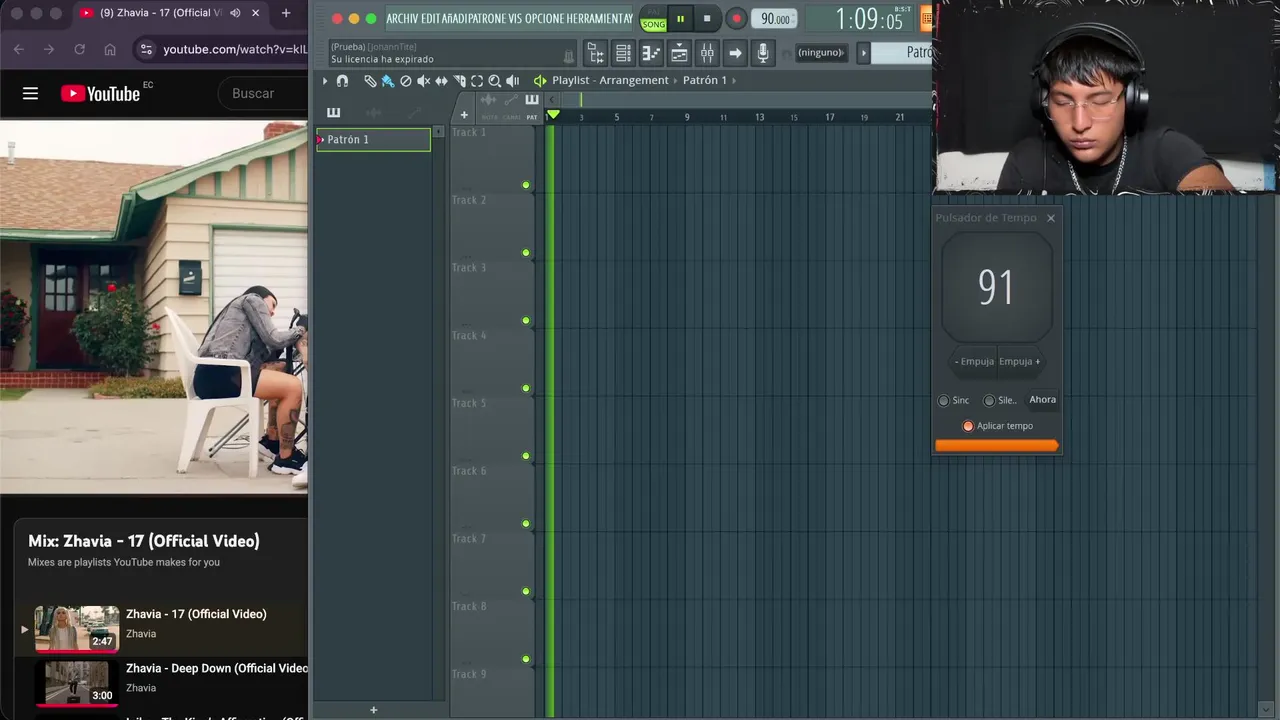This screenshot has height=720, width=1280.
Task: Open the piano roll icon
Action: pos(651,53)
